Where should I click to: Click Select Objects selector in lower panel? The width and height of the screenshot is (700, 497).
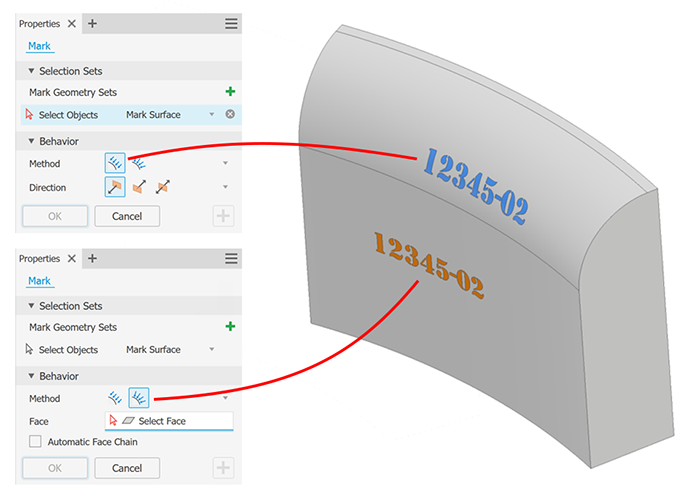pos(62,350)
